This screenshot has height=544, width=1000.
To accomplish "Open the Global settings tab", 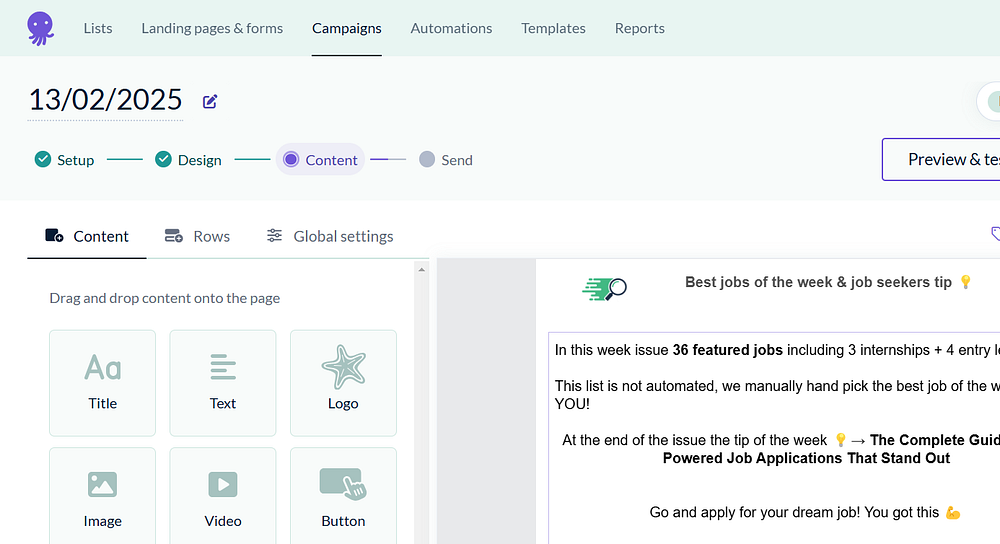I will pyautogui.click(x=330, y=236).
